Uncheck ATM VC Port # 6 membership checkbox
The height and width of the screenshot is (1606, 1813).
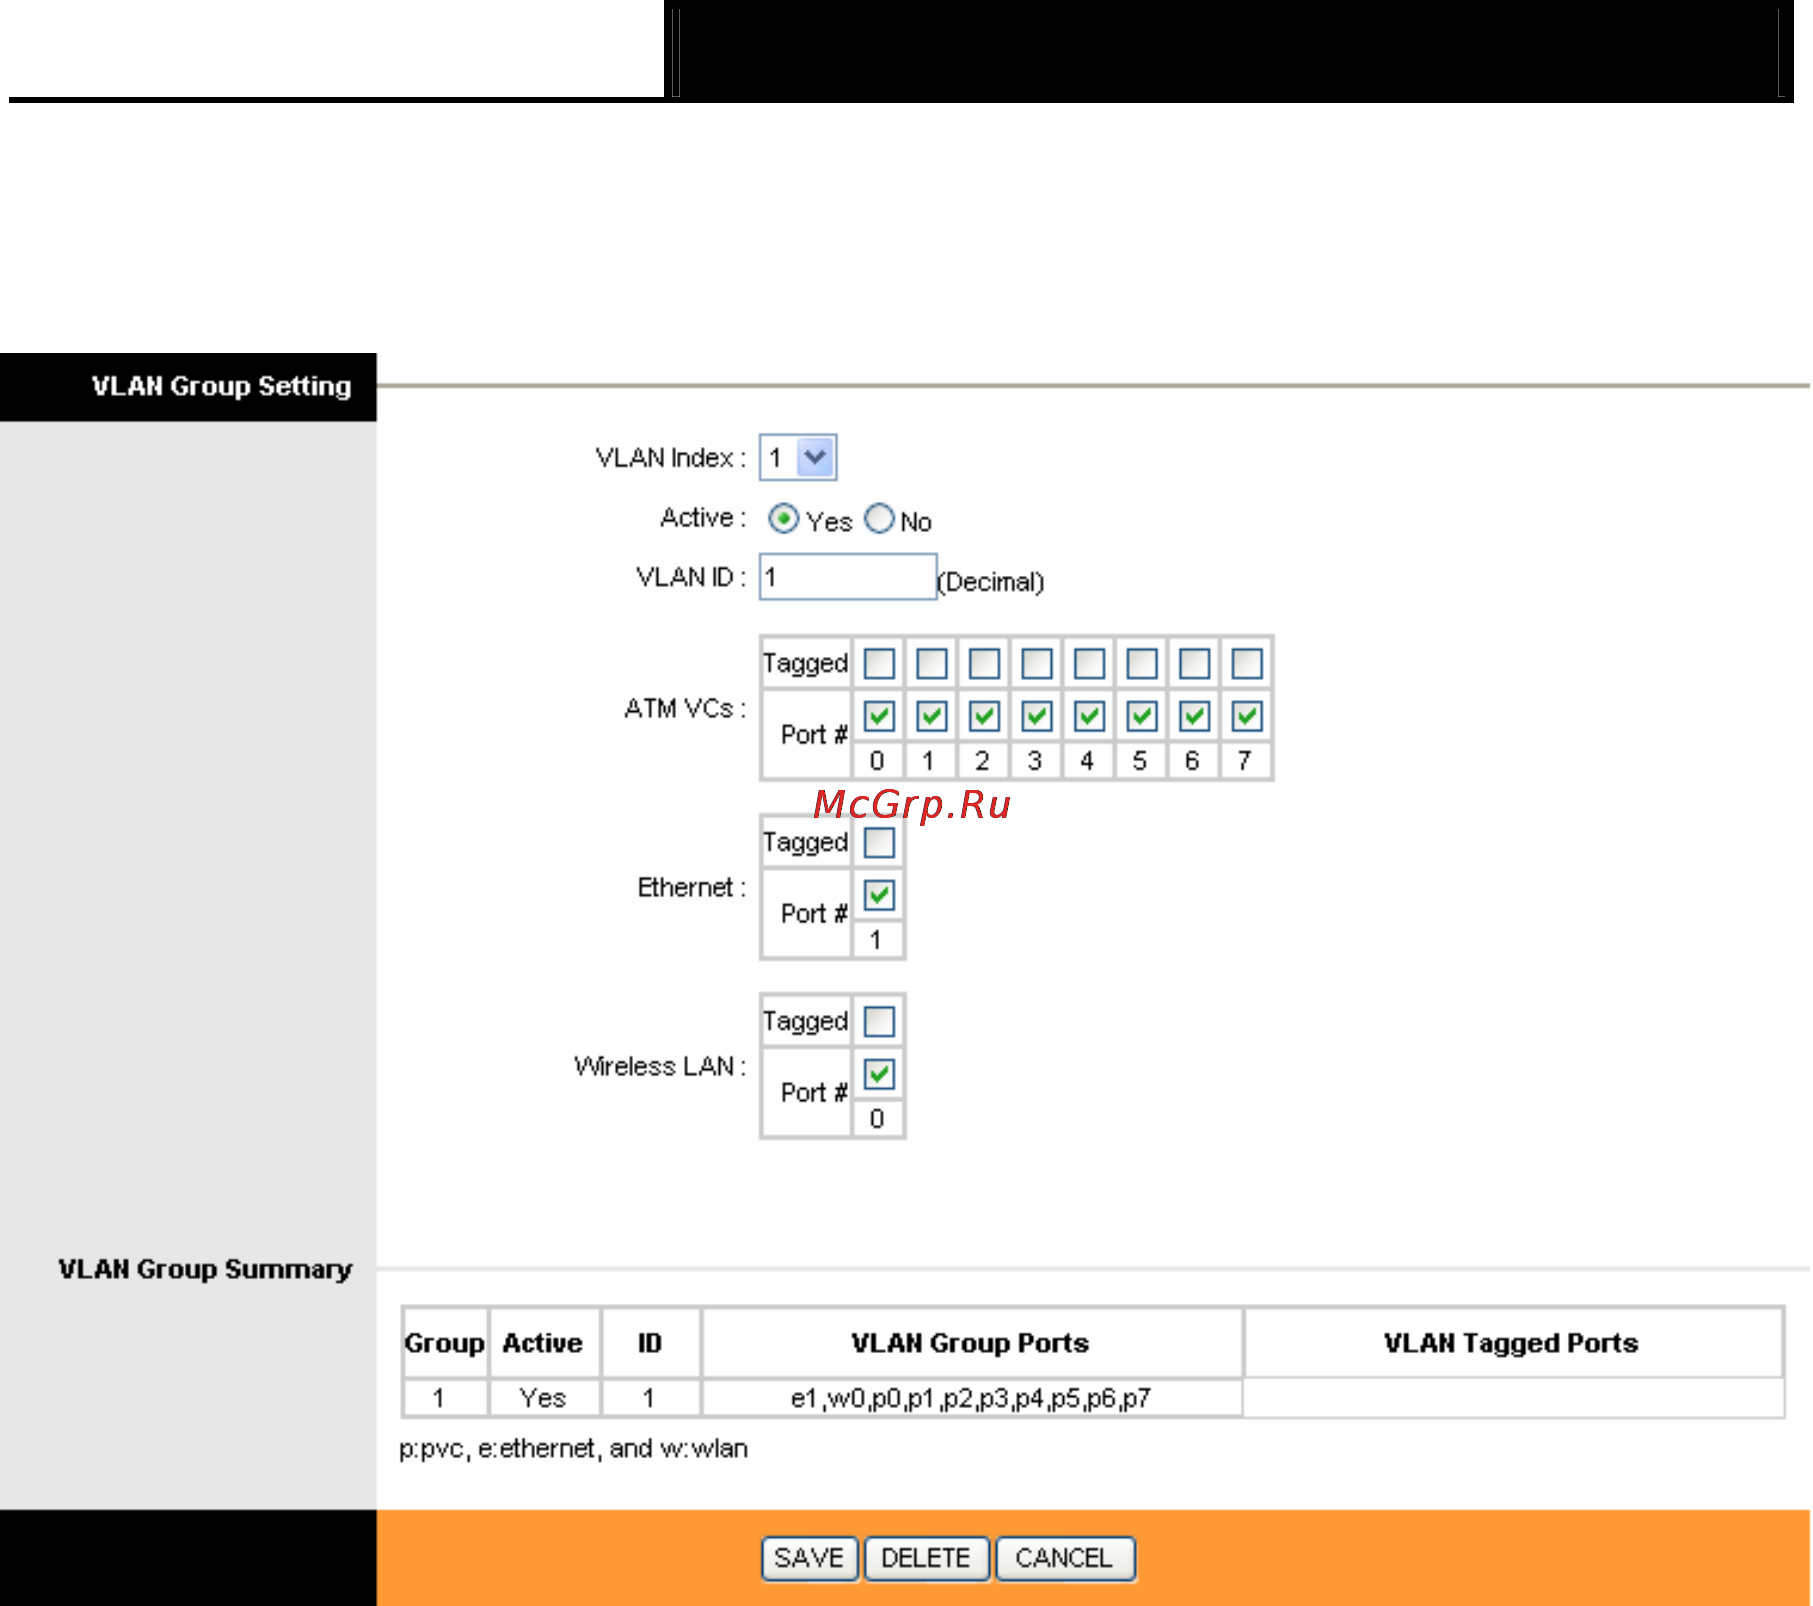point(1194,716)
